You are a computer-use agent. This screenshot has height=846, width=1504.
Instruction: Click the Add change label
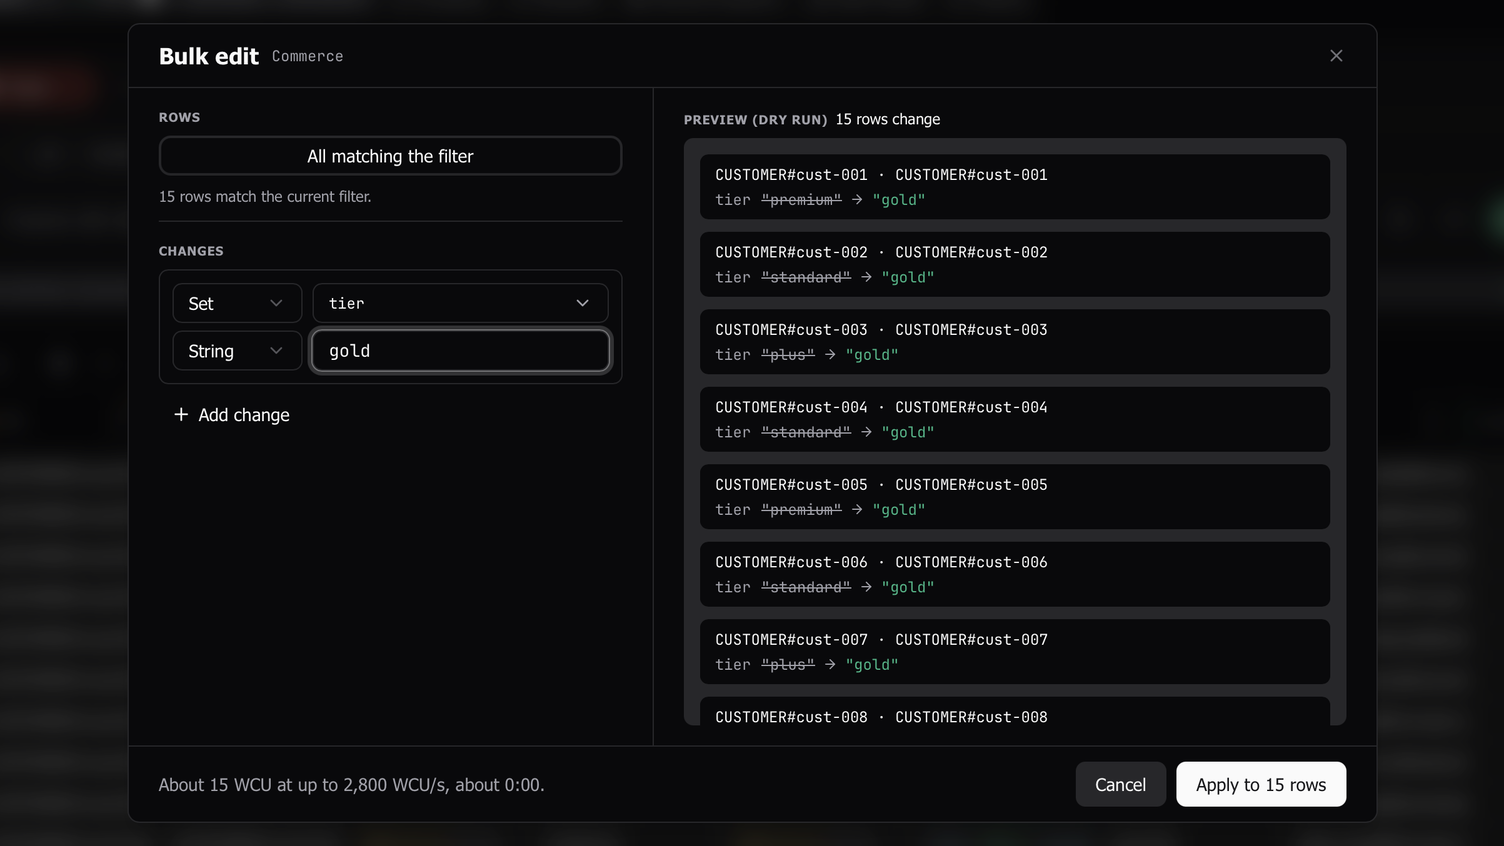click(x=244, y=415)
